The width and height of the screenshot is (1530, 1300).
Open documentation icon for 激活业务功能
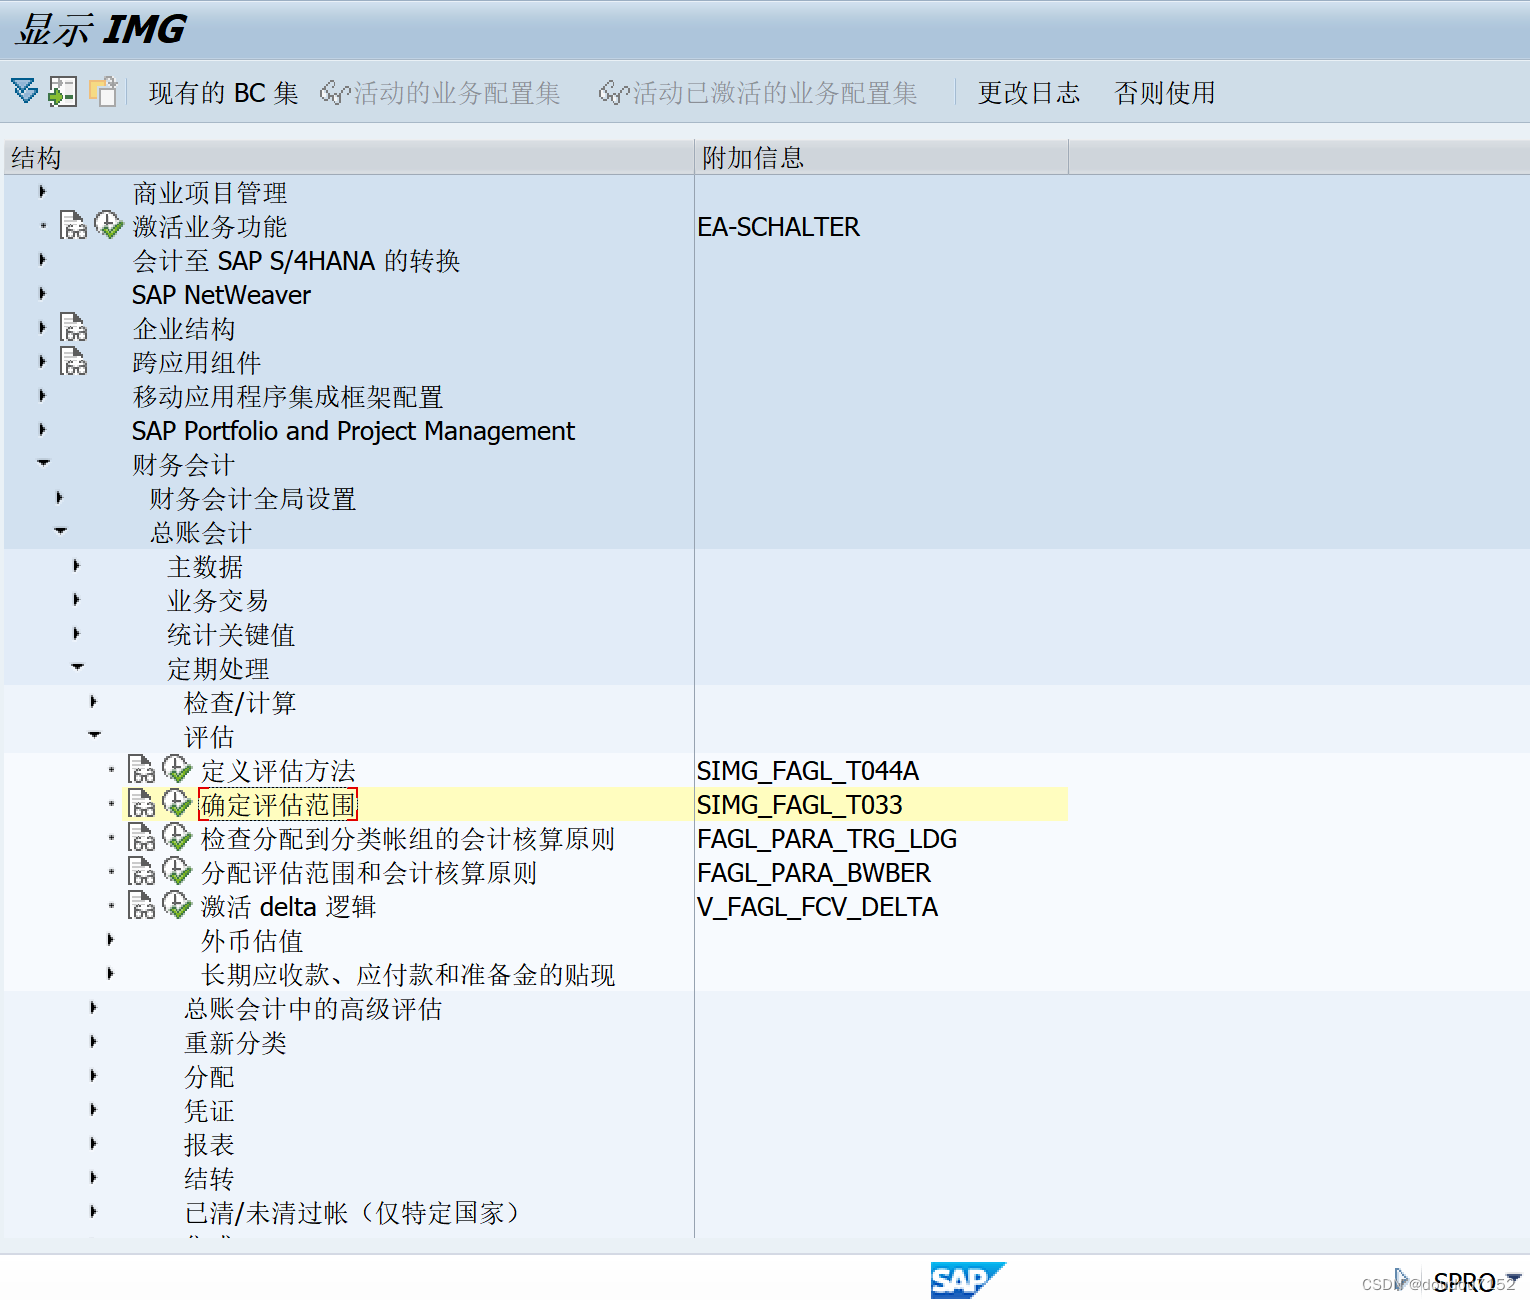[73, 226]
